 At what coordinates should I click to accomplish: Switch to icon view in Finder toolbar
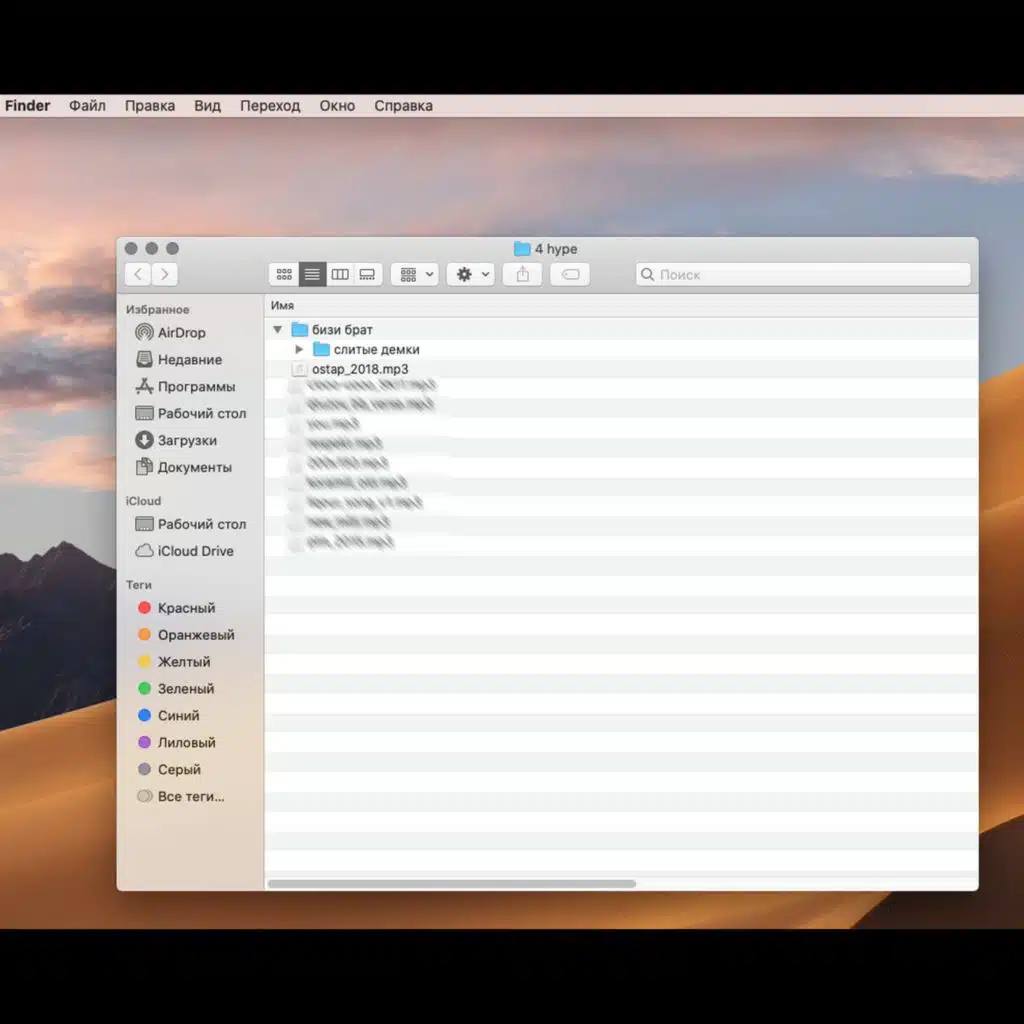(x=284, y=274)
